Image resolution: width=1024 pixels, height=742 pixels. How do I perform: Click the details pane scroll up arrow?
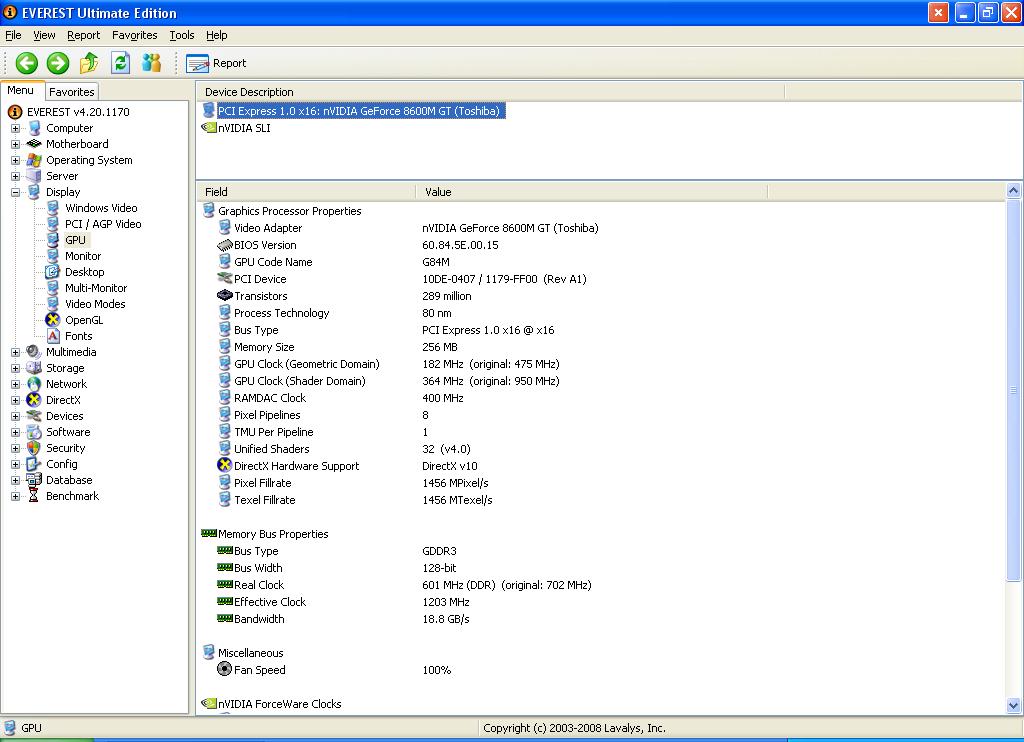[1014, 191]
